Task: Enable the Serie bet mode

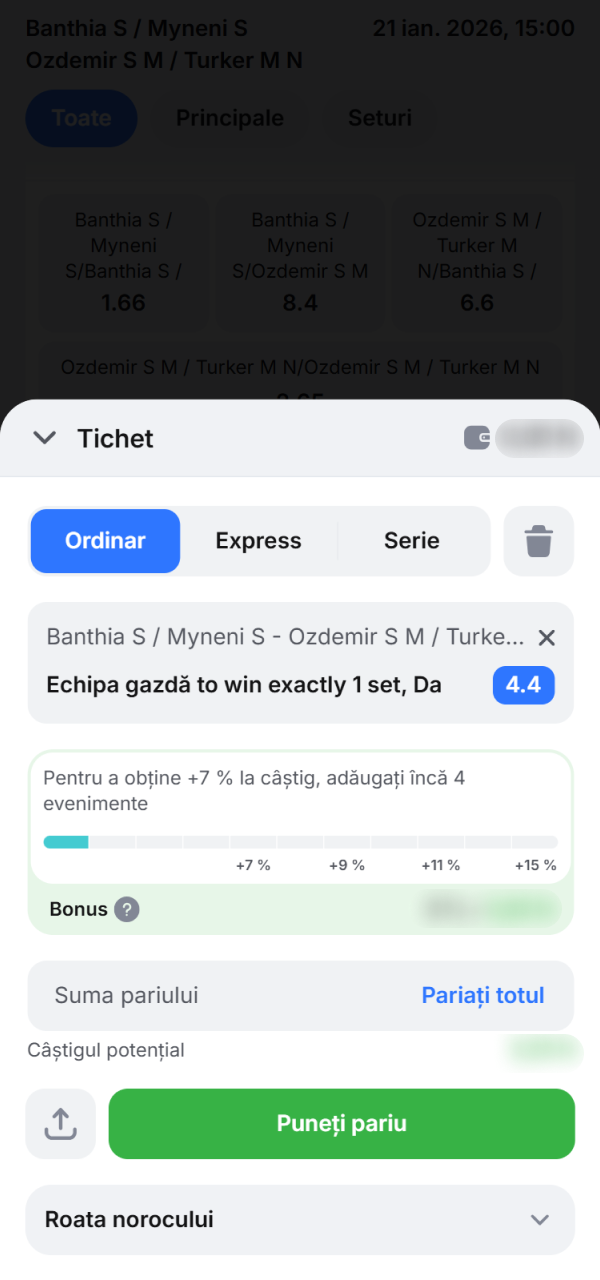Action: pos(411,540)
